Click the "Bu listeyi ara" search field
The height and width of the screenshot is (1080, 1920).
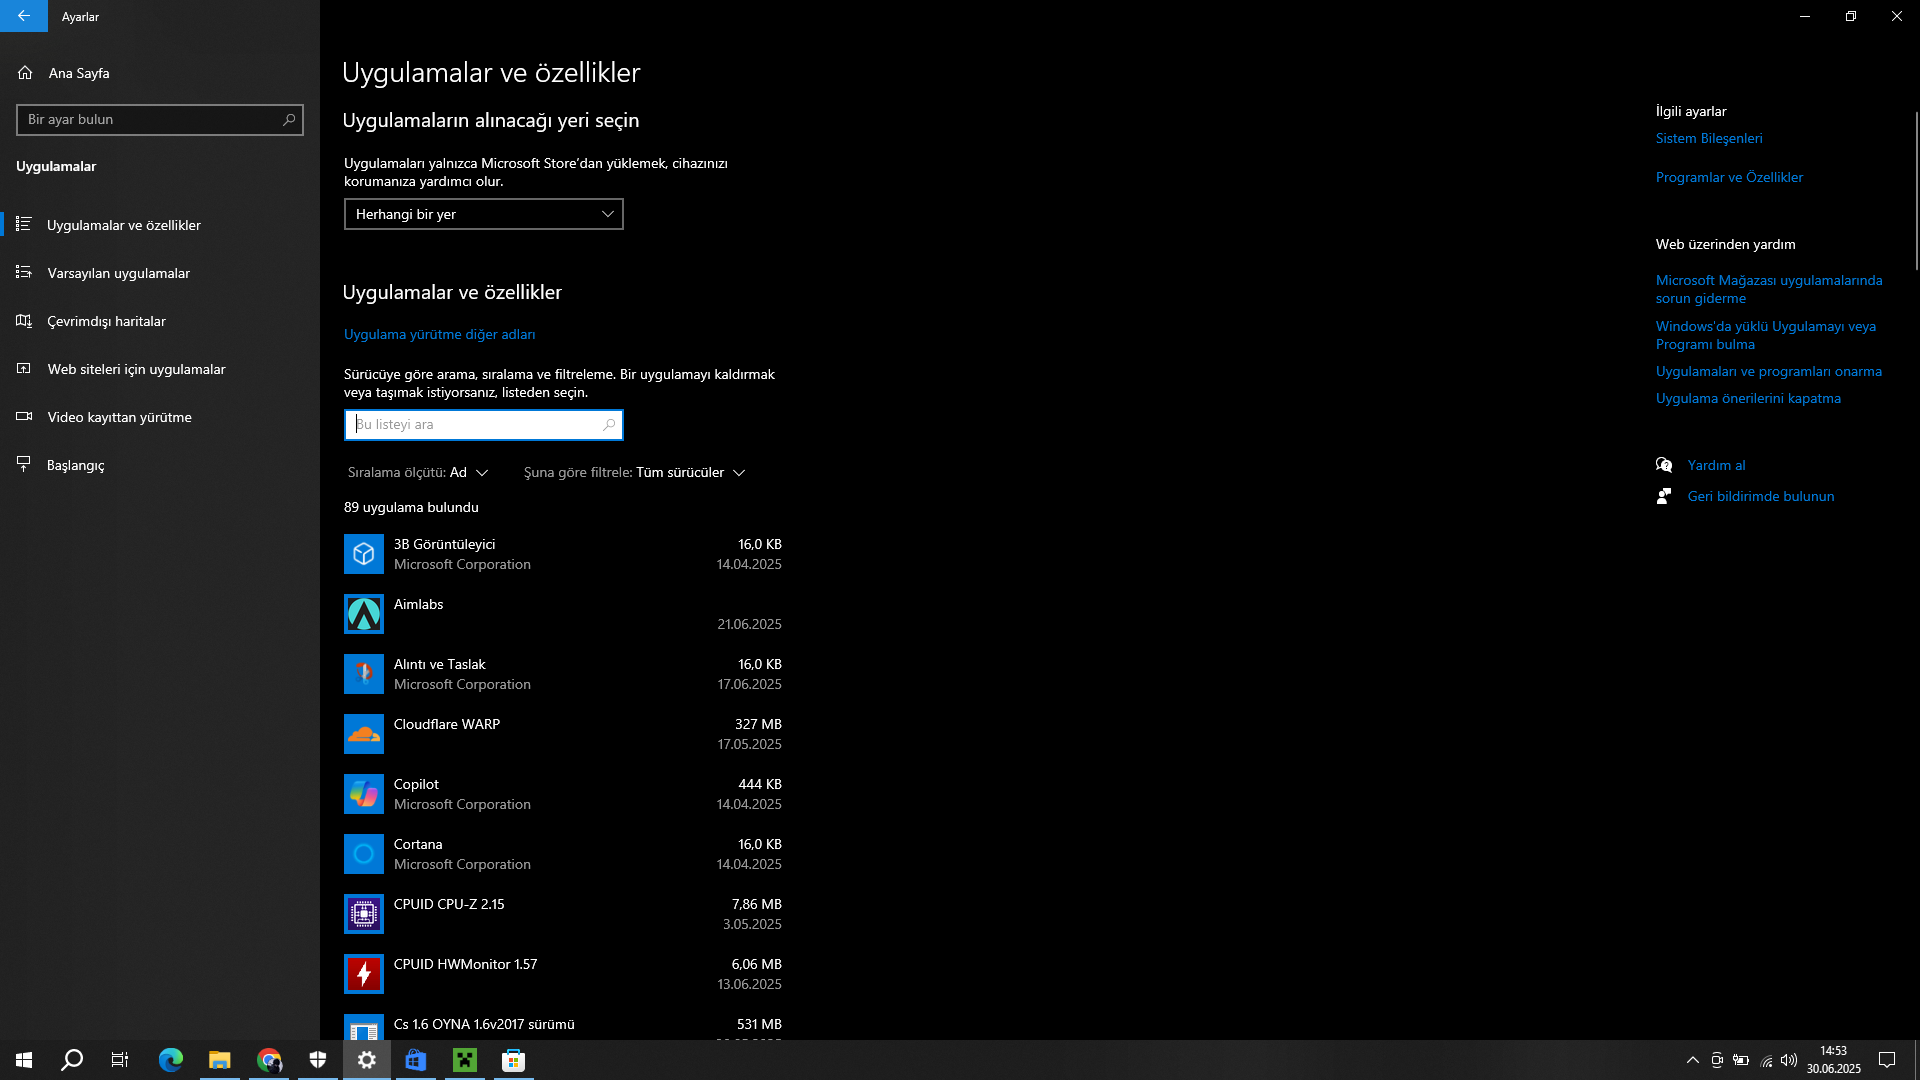click(x=475, y=425)
